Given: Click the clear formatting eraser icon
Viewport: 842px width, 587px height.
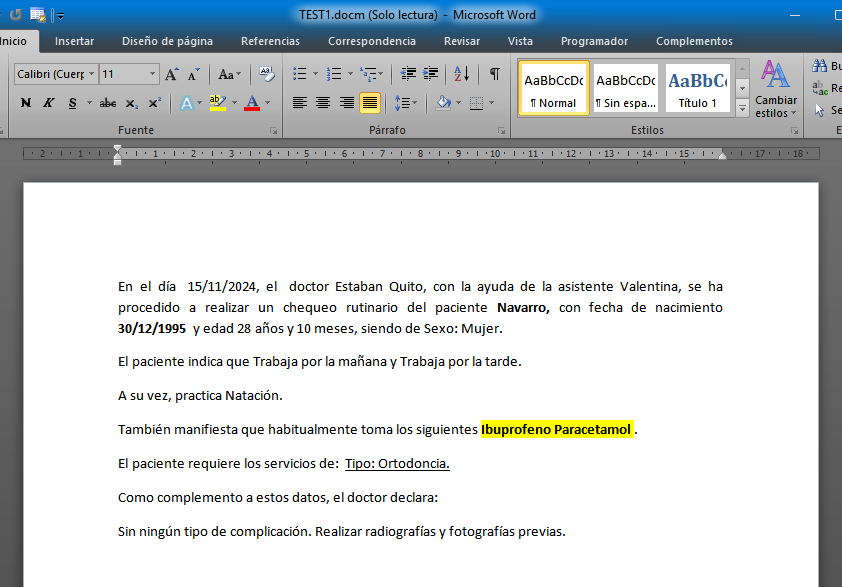Looking at the screenshot, I should point(266,74).
